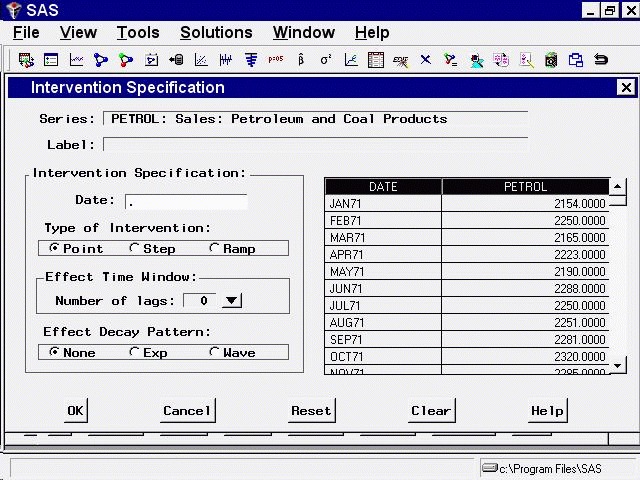This screenshot has height=480, width=640.
Task: Open the Solutions menu
Action: pyautogui.click(x=216, y=33)
